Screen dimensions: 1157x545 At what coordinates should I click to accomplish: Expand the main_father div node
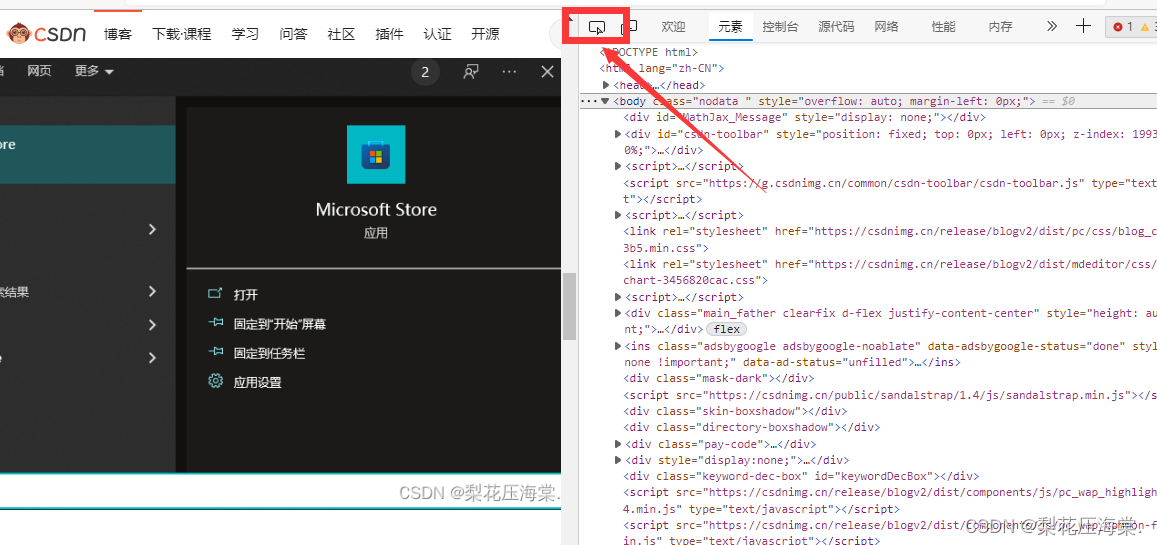coord(618,313)
